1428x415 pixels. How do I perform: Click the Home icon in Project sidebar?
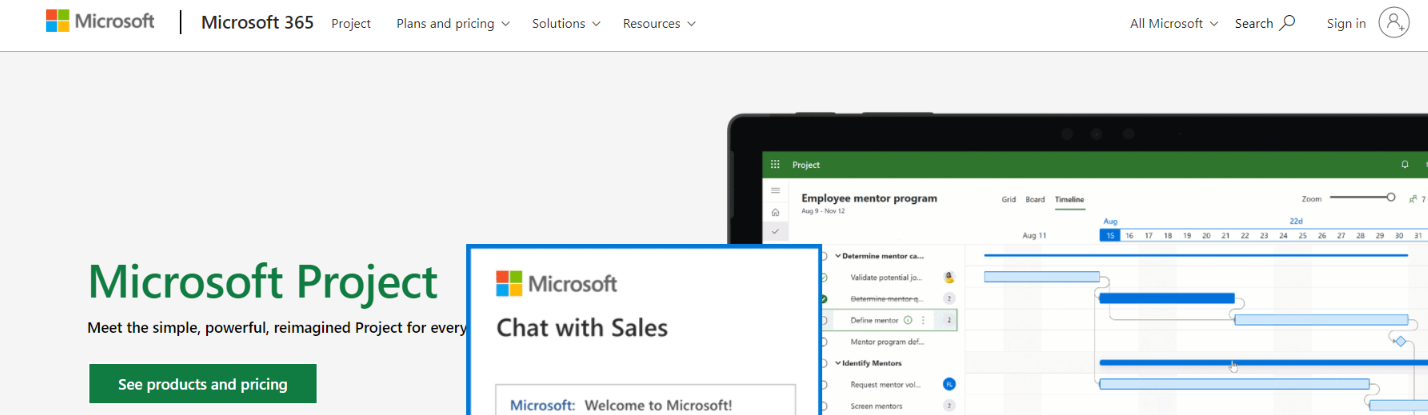(775, 212)
